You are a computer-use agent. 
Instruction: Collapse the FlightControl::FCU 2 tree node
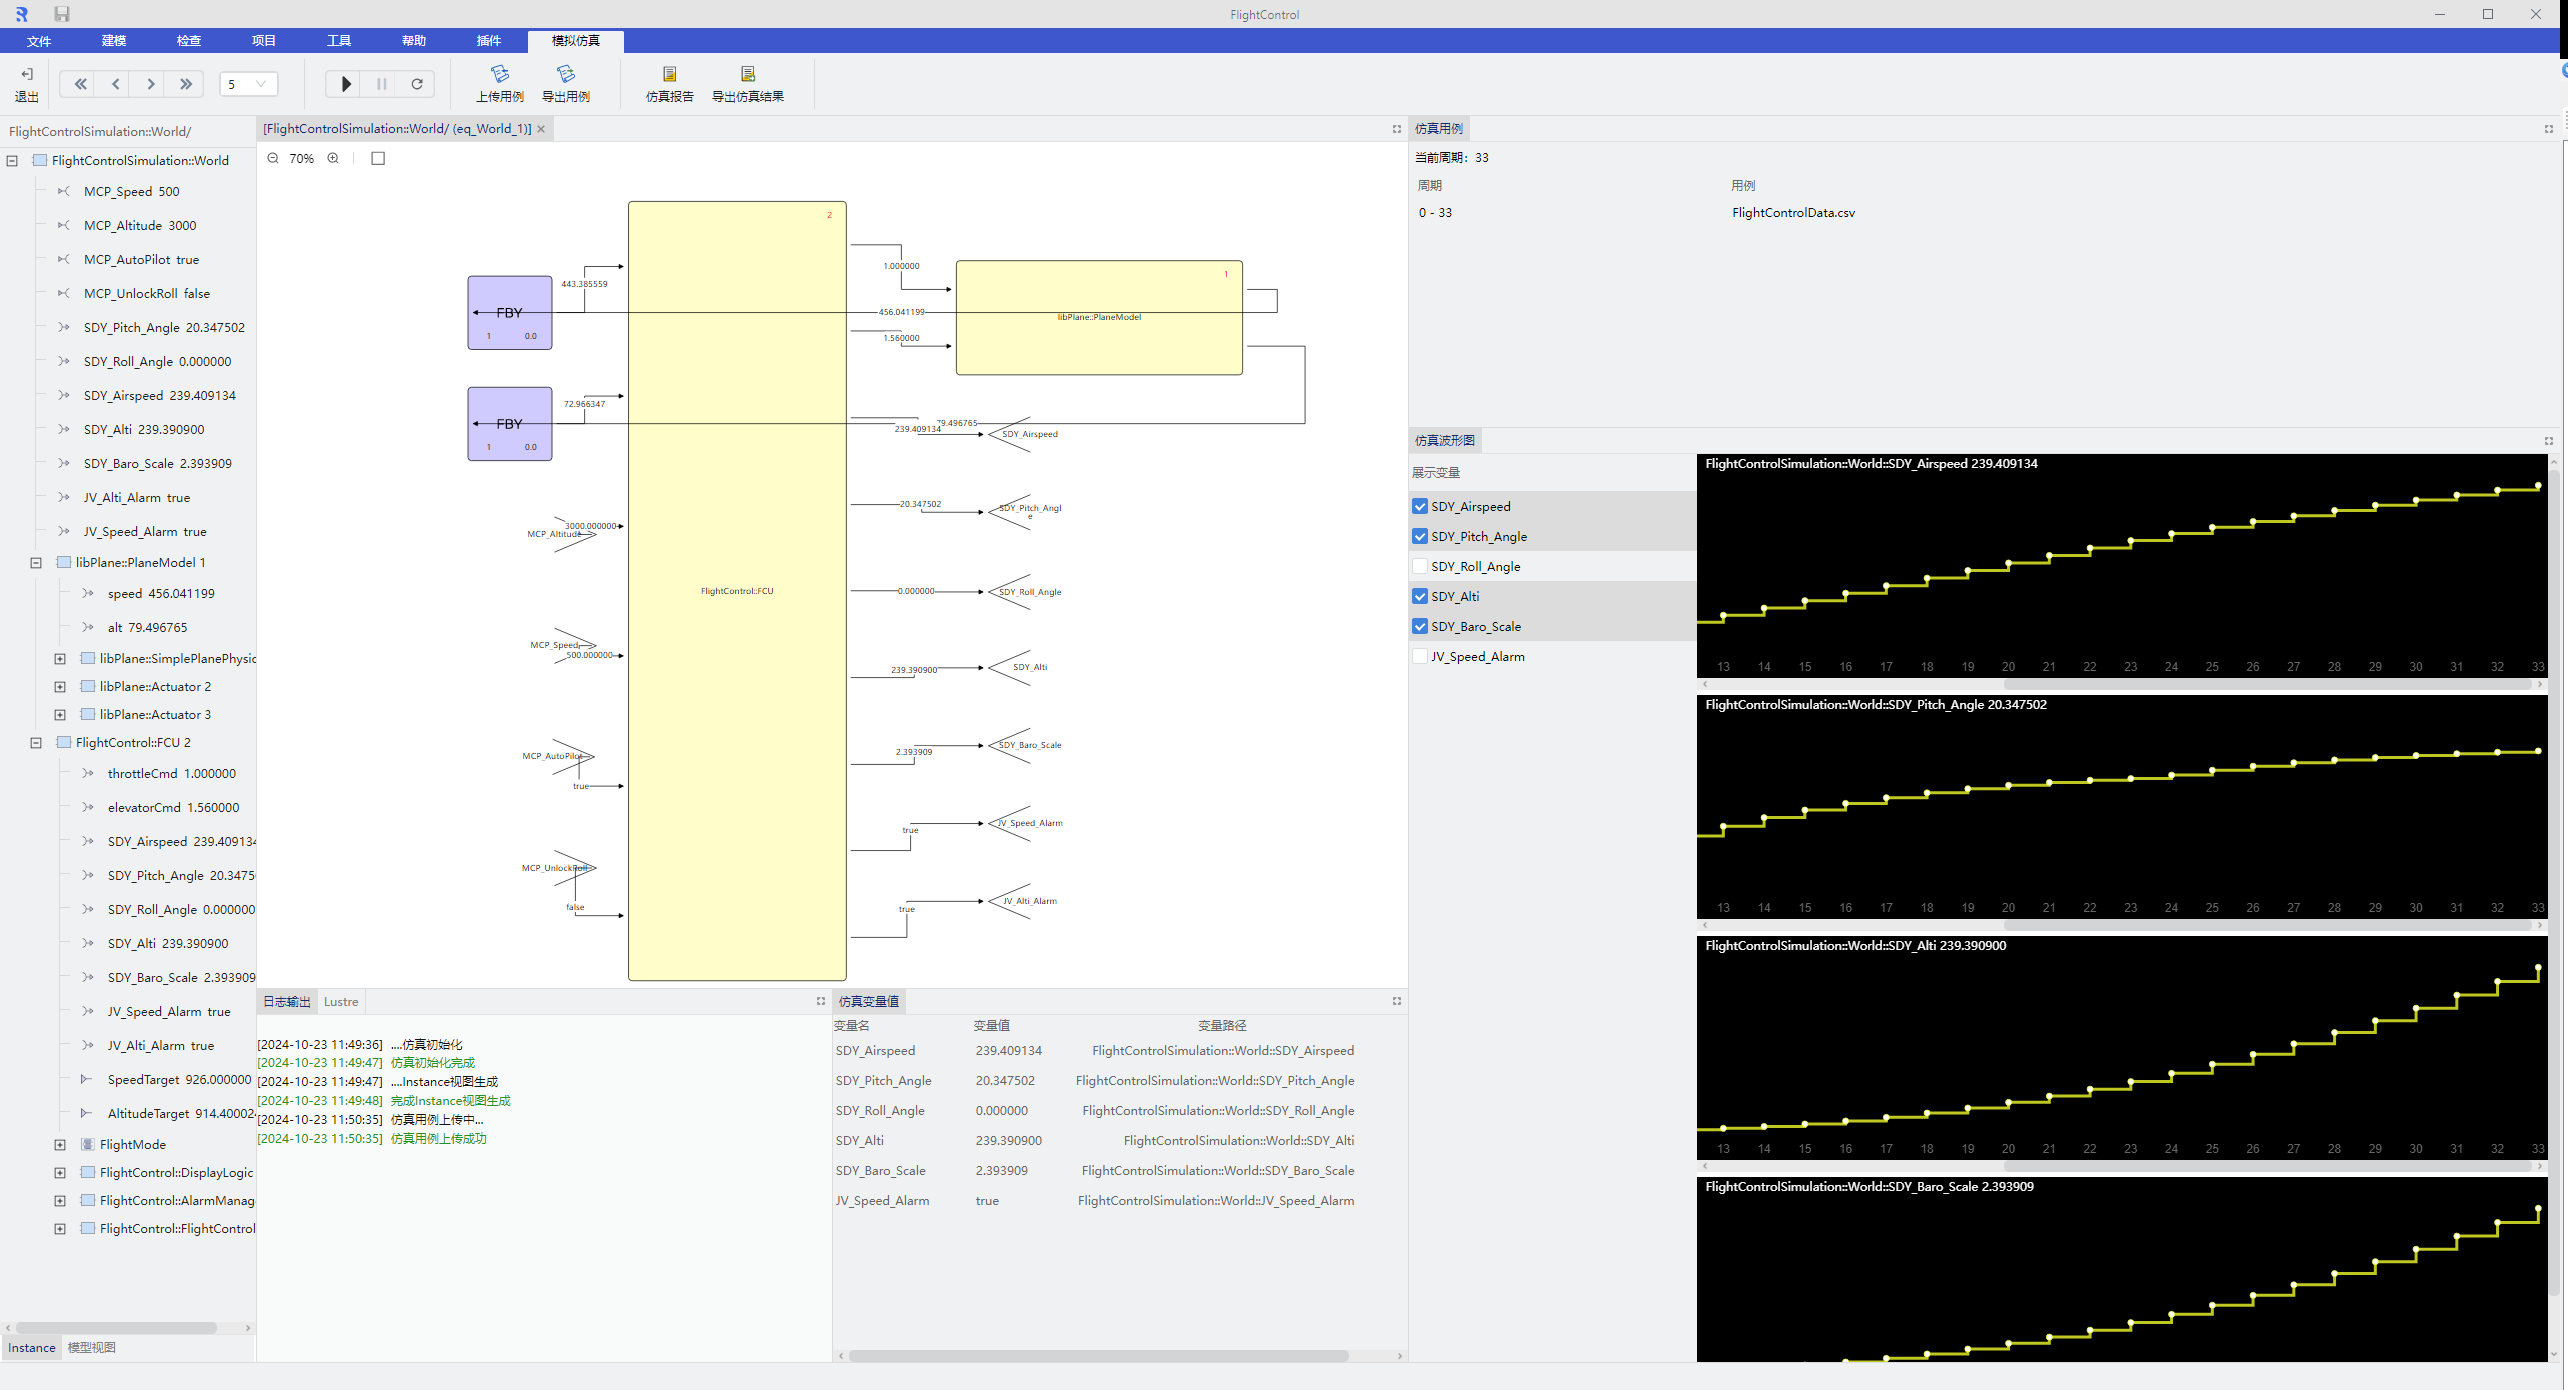coord(36,743)
